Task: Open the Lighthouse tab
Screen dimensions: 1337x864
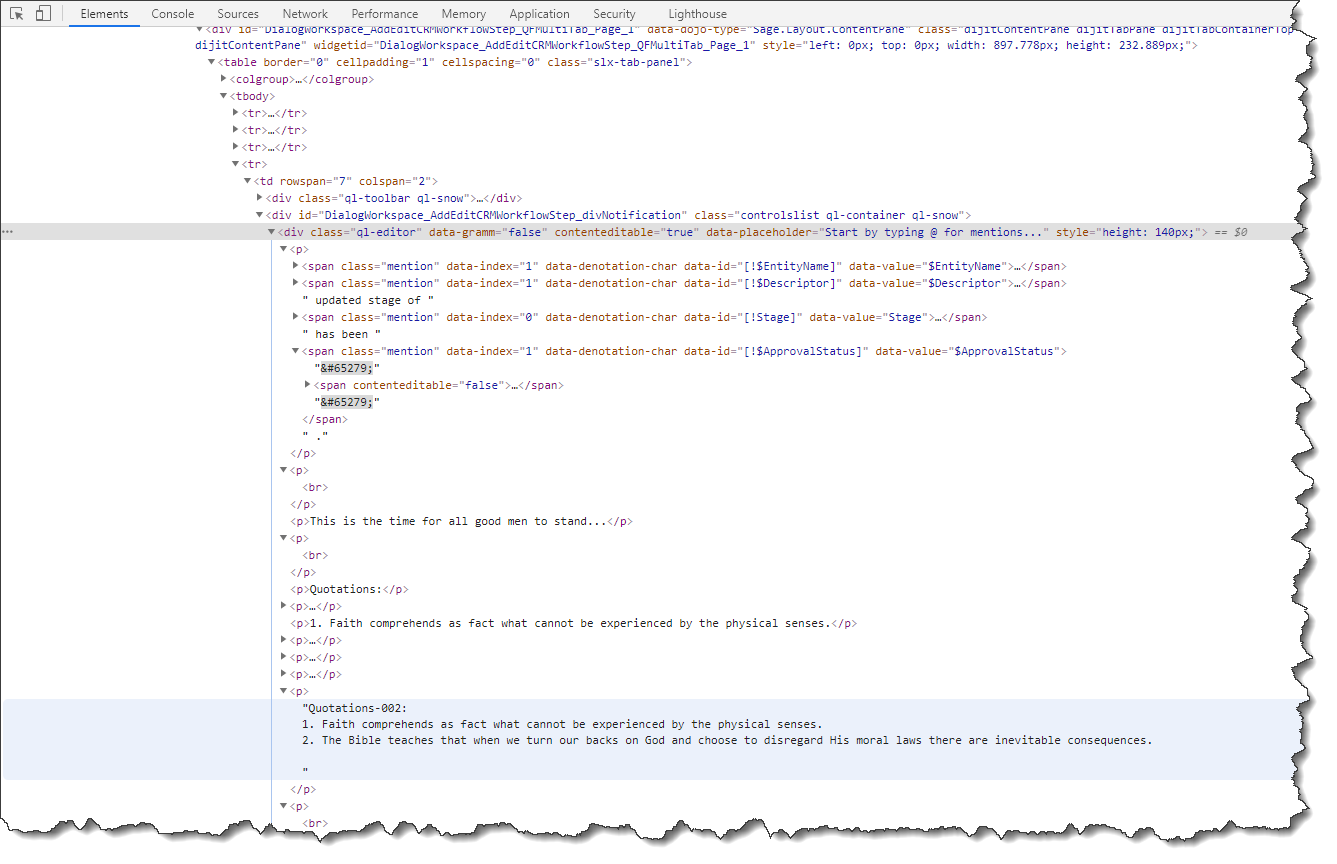Action: [x=697, y=14]
